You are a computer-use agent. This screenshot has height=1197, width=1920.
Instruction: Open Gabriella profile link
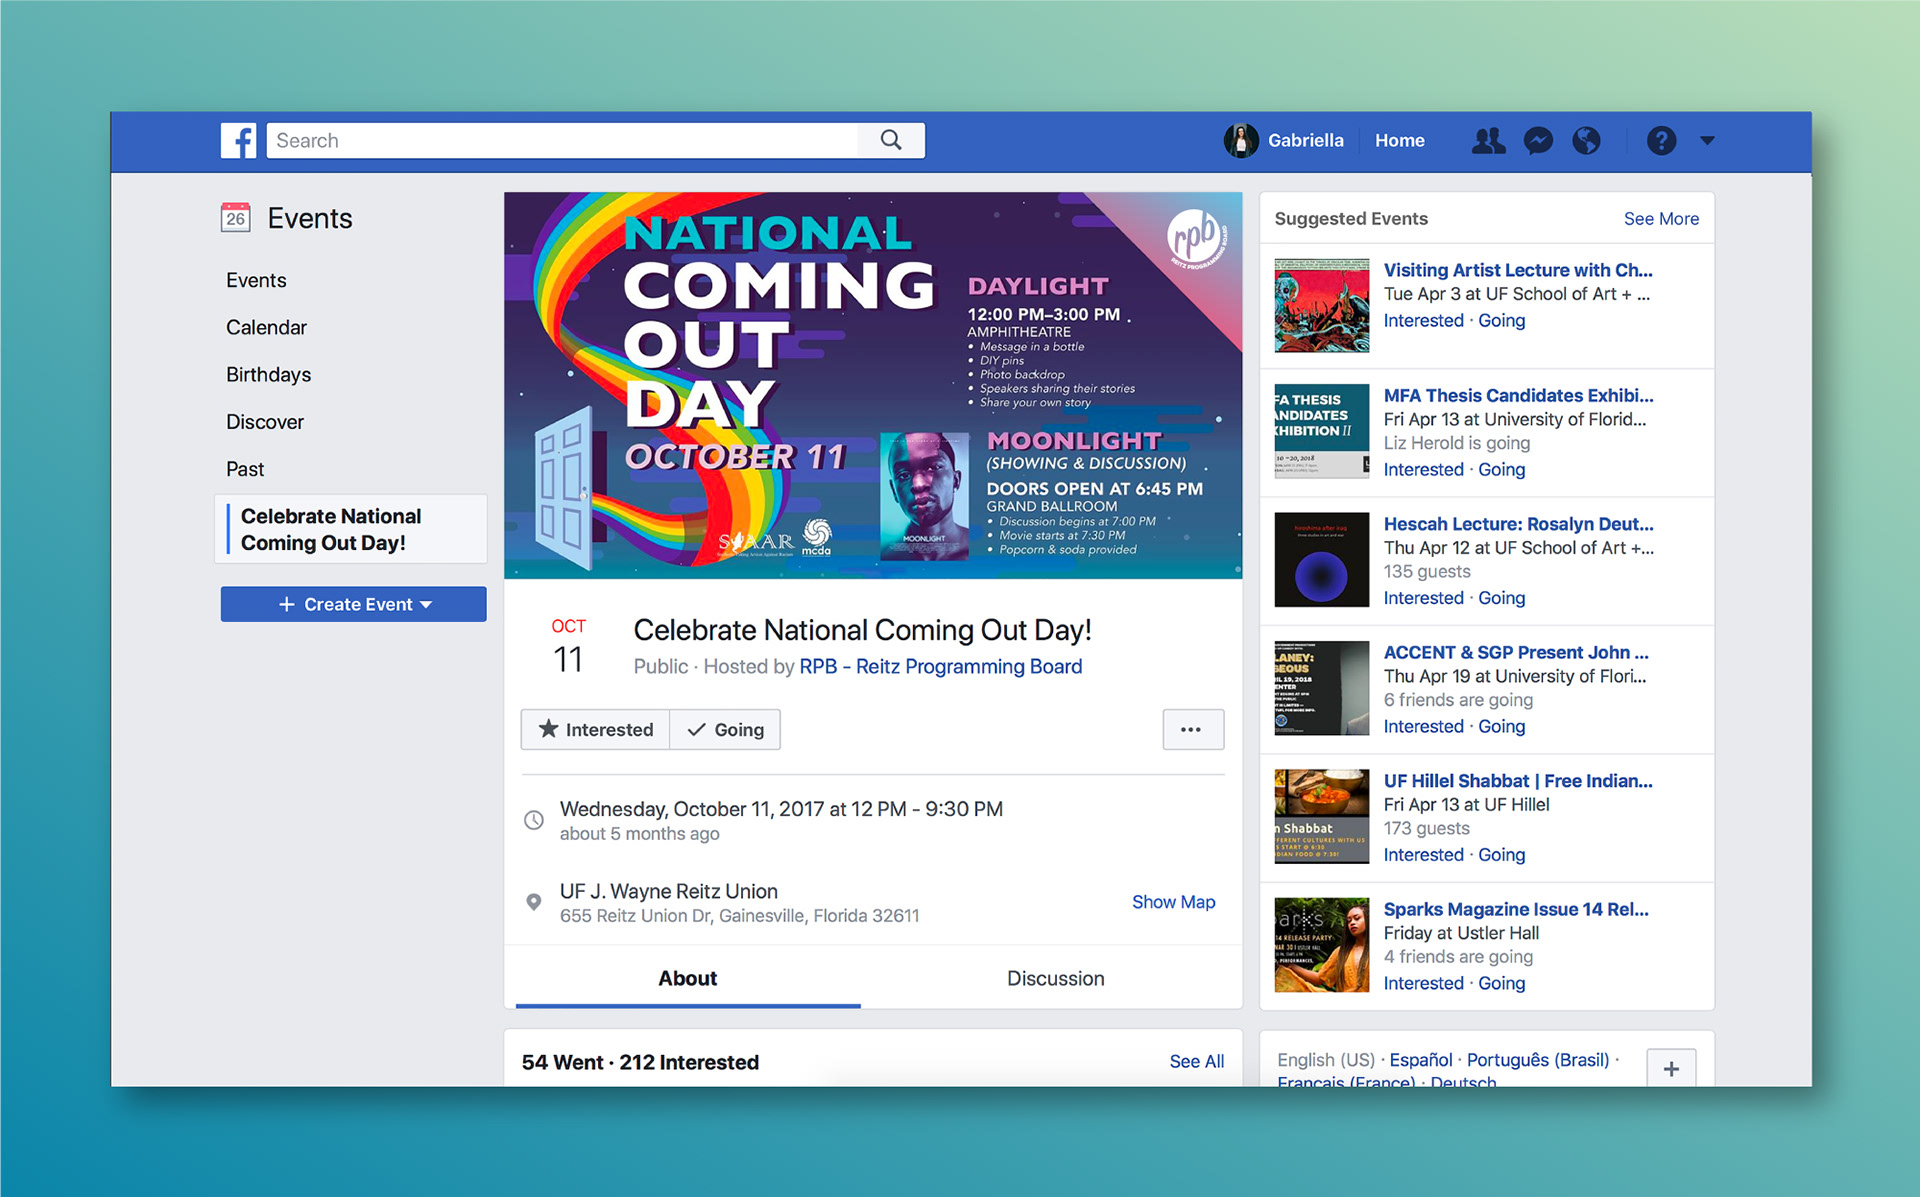tap(1305, 141)
